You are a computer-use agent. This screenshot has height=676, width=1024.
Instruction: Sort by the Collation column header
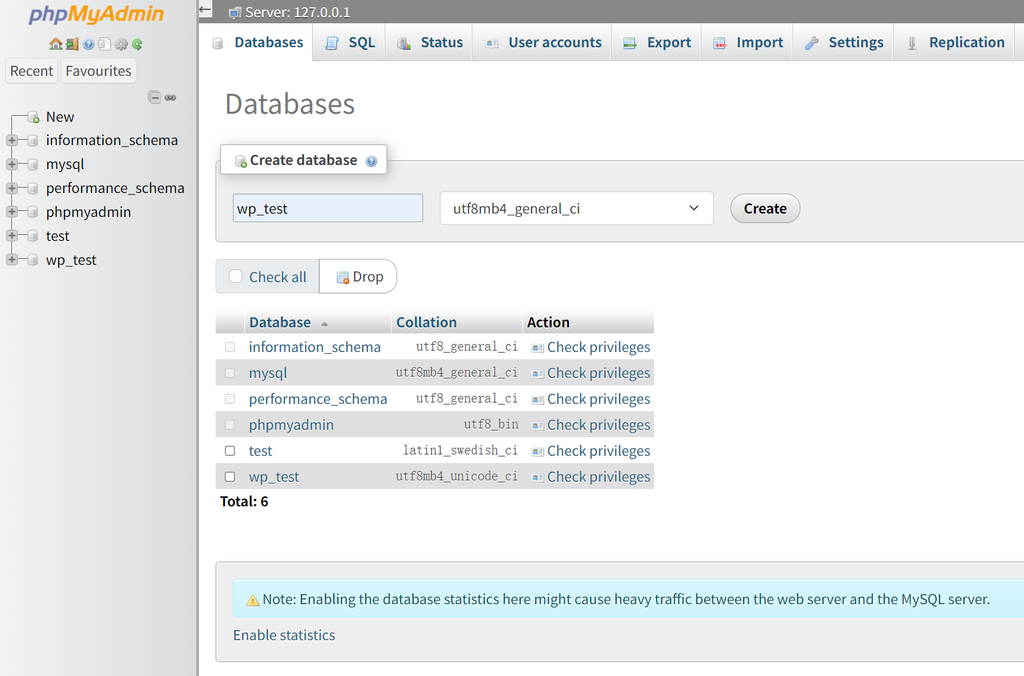(x=426, y=322)
